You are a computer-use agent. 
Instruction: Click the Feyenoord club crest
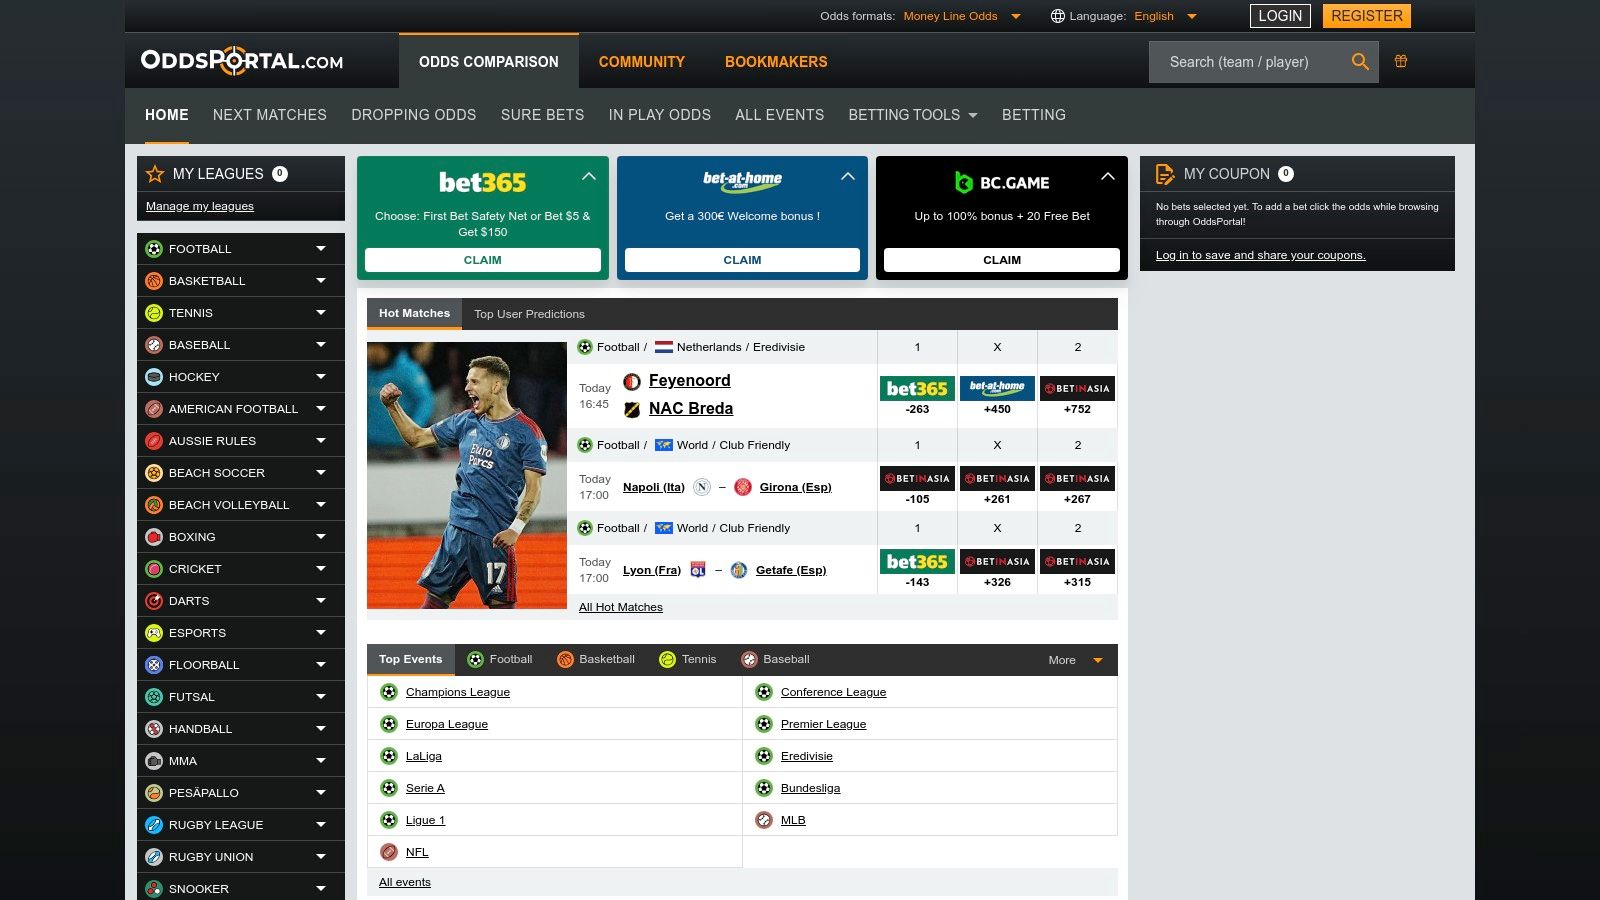coord(632,381)
